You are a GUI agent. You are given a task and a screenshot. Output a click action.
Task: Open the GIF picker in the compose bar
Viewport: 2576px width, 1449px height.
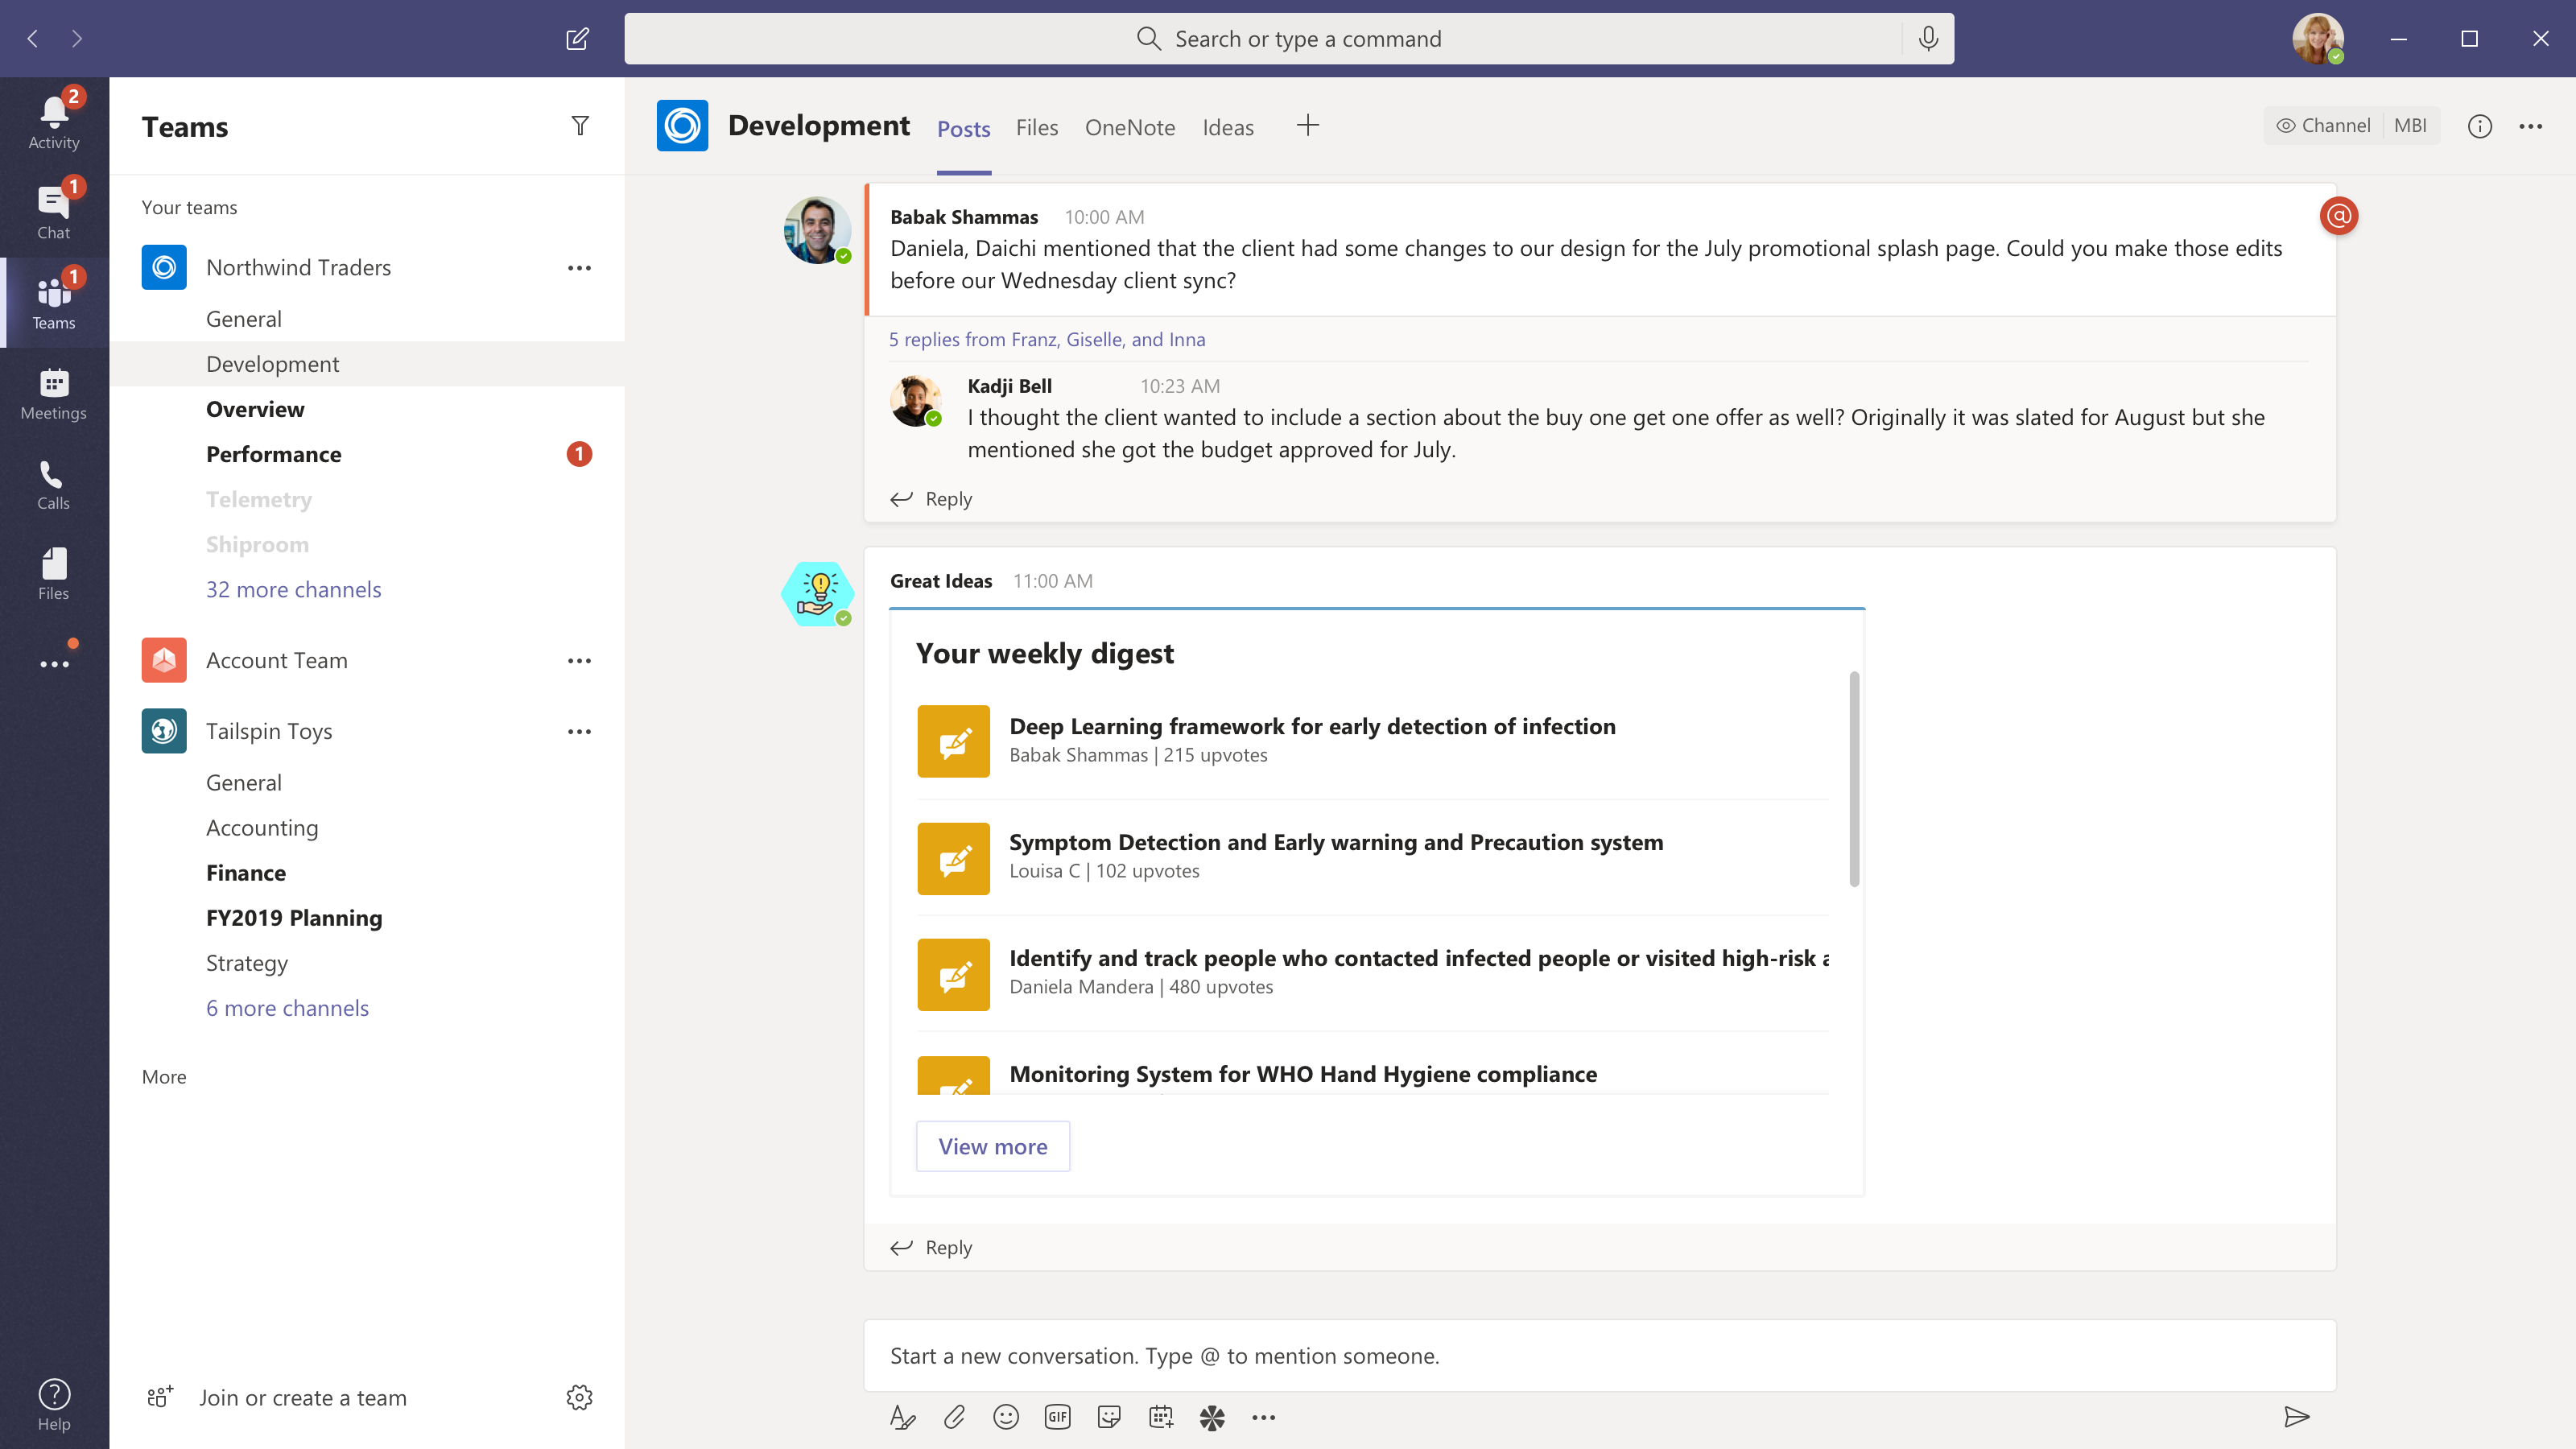coord(1057,1417)
